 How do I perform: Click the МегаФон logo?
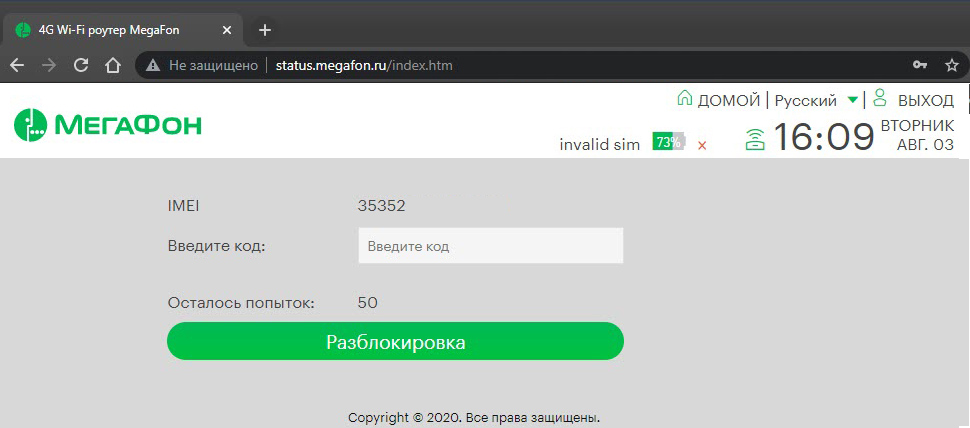click(x=108, y=125)
